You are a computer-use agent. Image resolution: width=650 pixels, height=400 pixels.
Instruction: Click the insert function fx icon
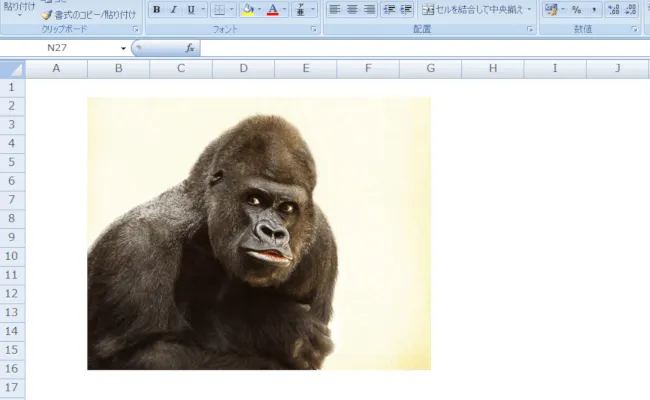point(190,48)
